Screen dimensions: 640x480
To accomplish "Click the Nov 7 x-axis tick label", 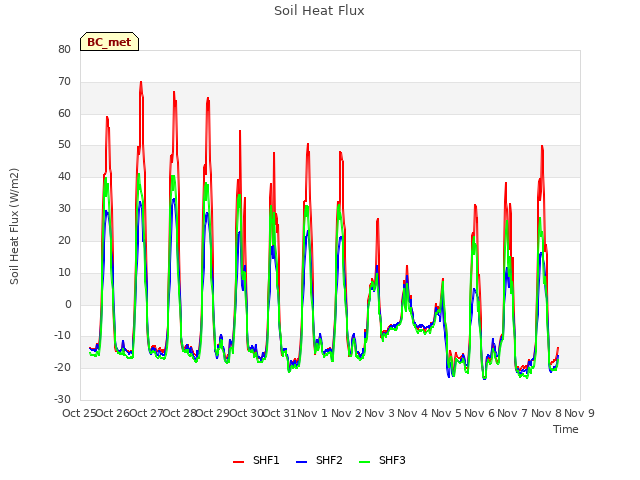I will tap(513, 413).
